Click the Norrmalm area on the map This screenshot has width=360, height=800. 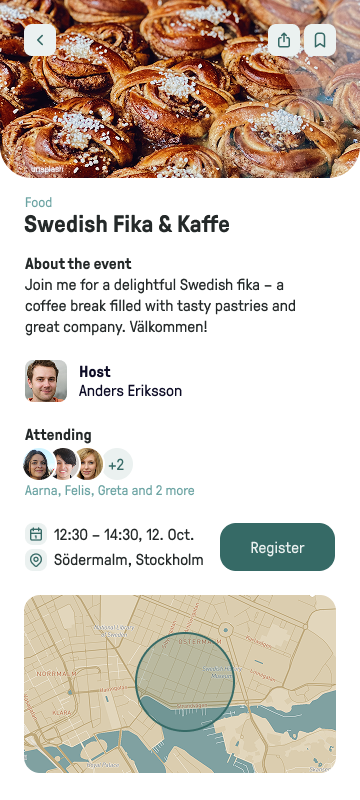[x=56, y=674]
